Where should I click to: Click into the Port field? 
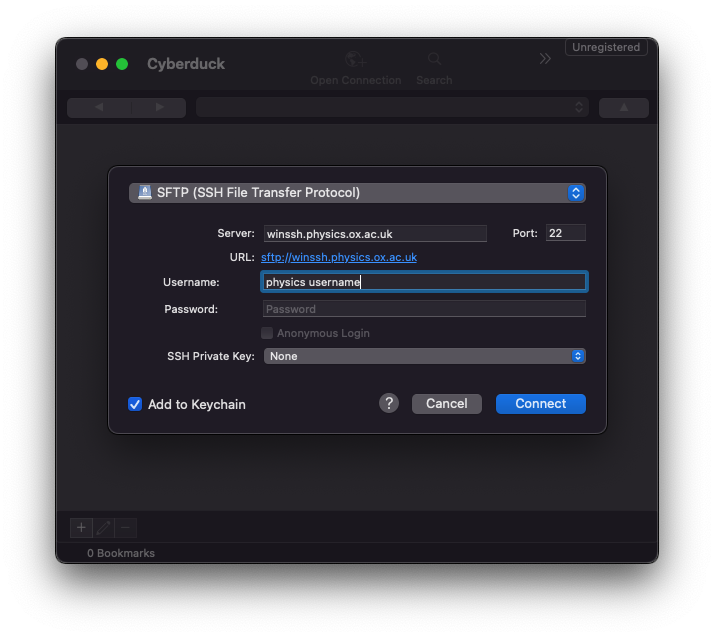(x=566, y=233)
